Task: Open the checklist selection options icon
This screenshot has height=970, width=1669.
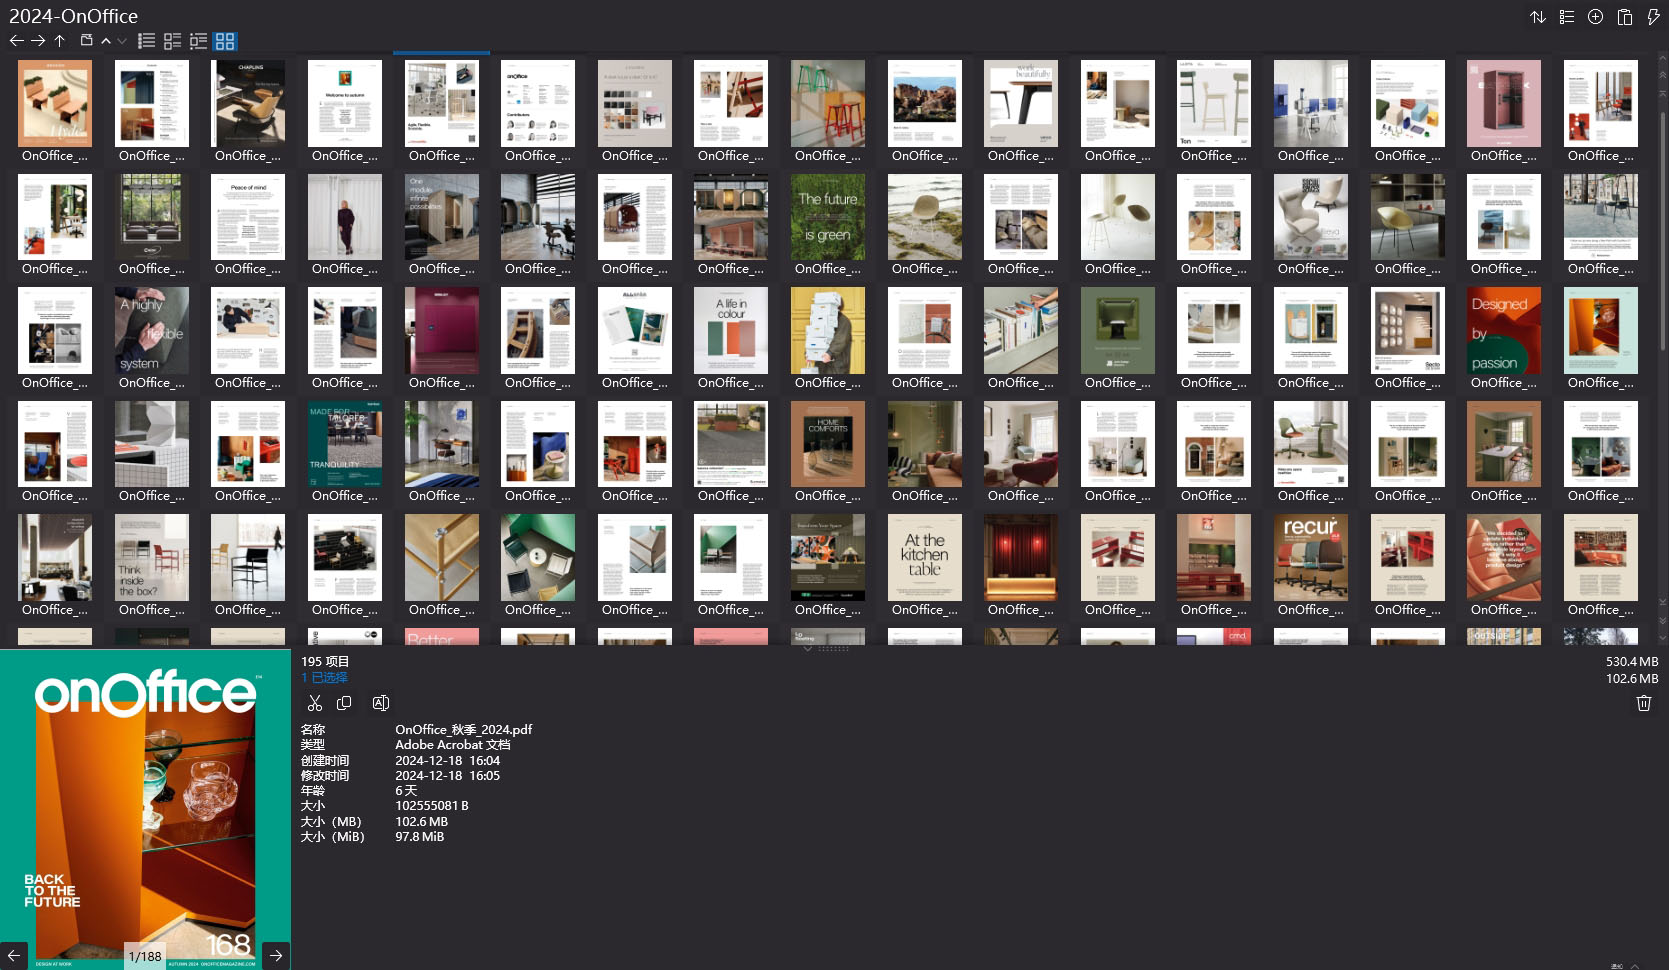Action: [1567, 17]
